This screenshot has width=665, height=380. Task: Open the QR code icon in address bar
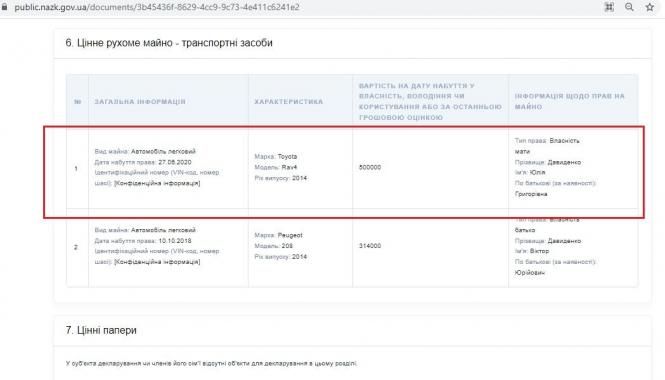point(609,7)
